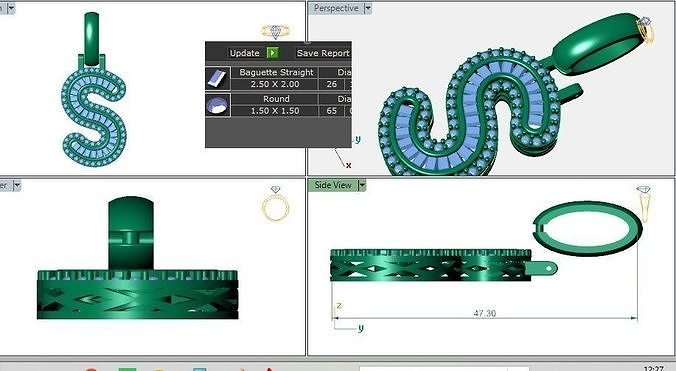Select the Baguette Straight gem icon
Image resolution: width=676 pixels, height=371 pixels.
pyautogui.click(x=218, y=78)
